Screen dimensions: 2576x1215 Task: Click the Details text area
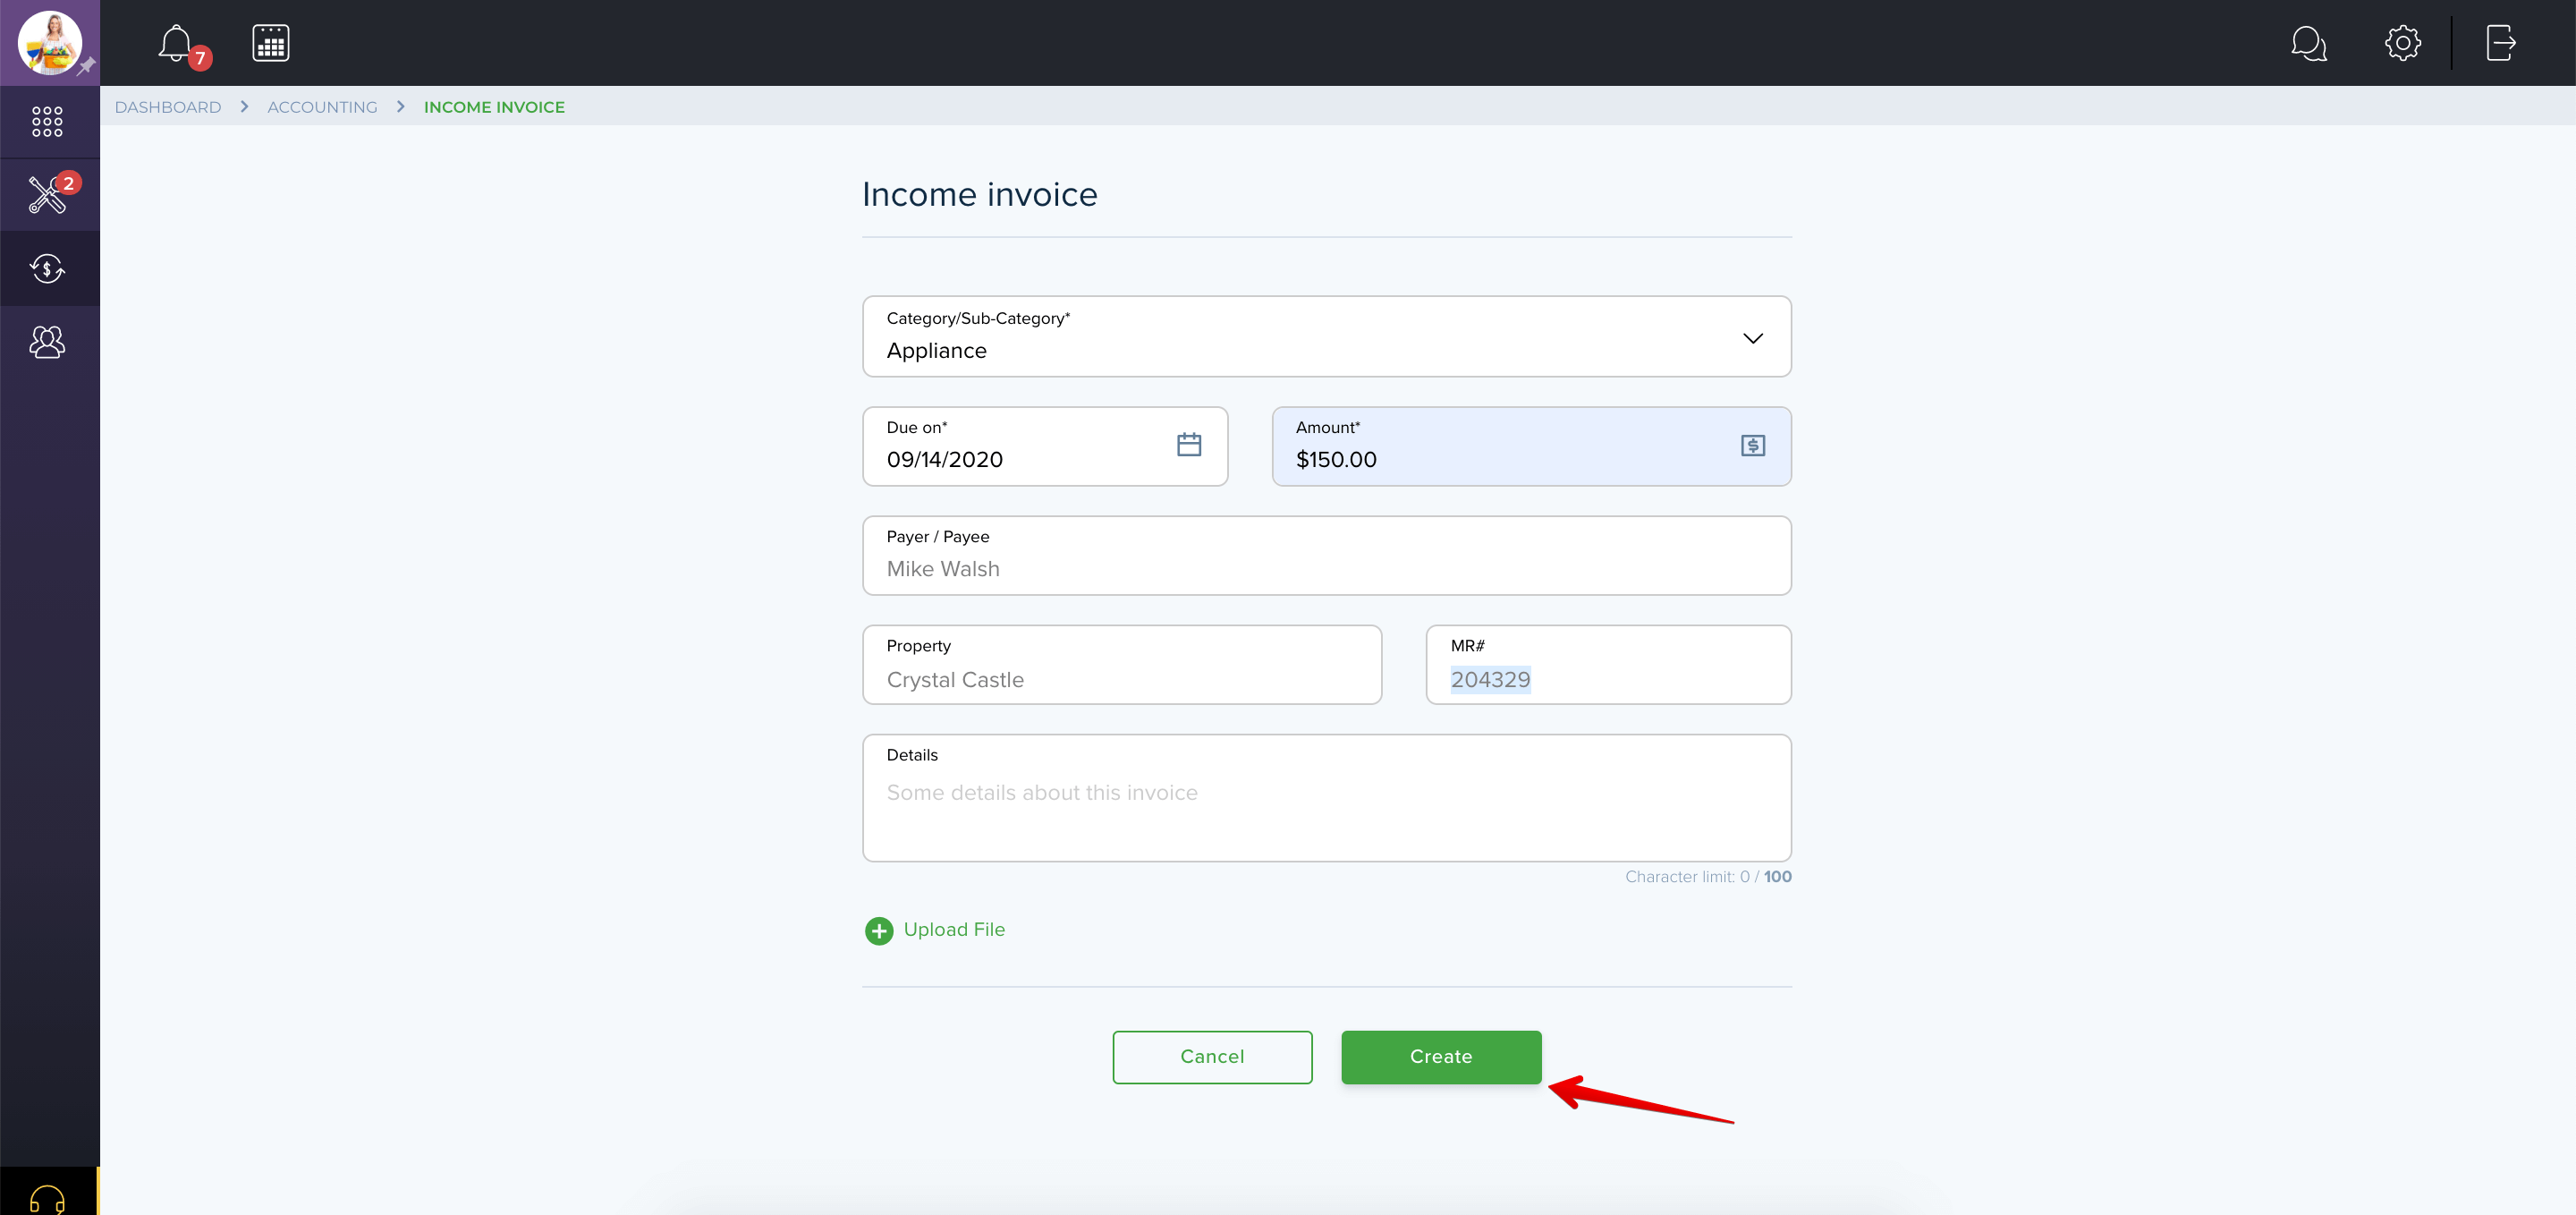1326,798
